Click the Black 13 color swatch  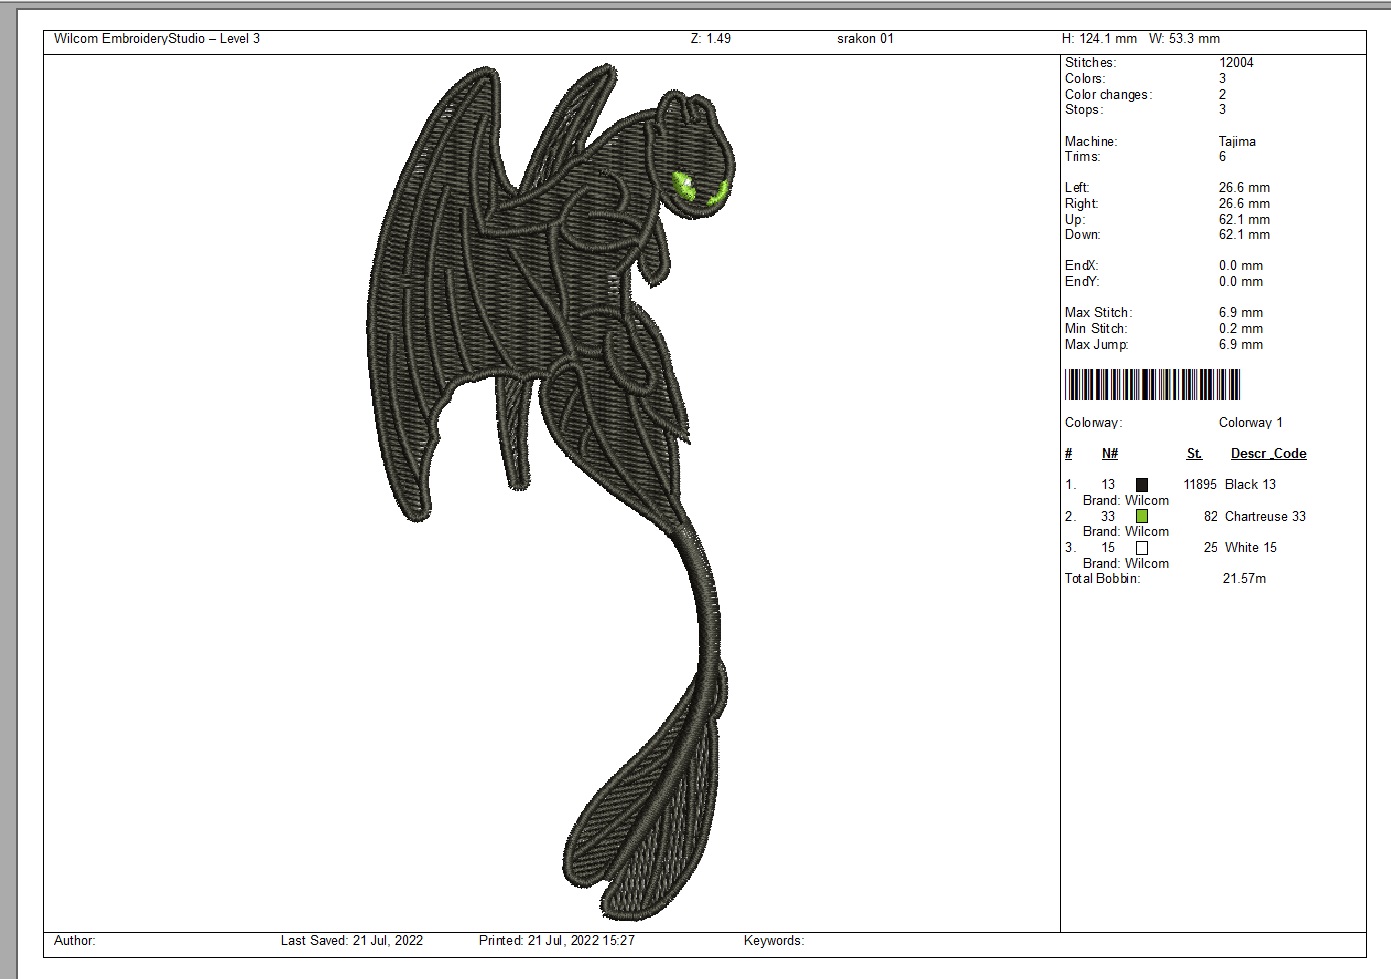[x=1142, y=485]
